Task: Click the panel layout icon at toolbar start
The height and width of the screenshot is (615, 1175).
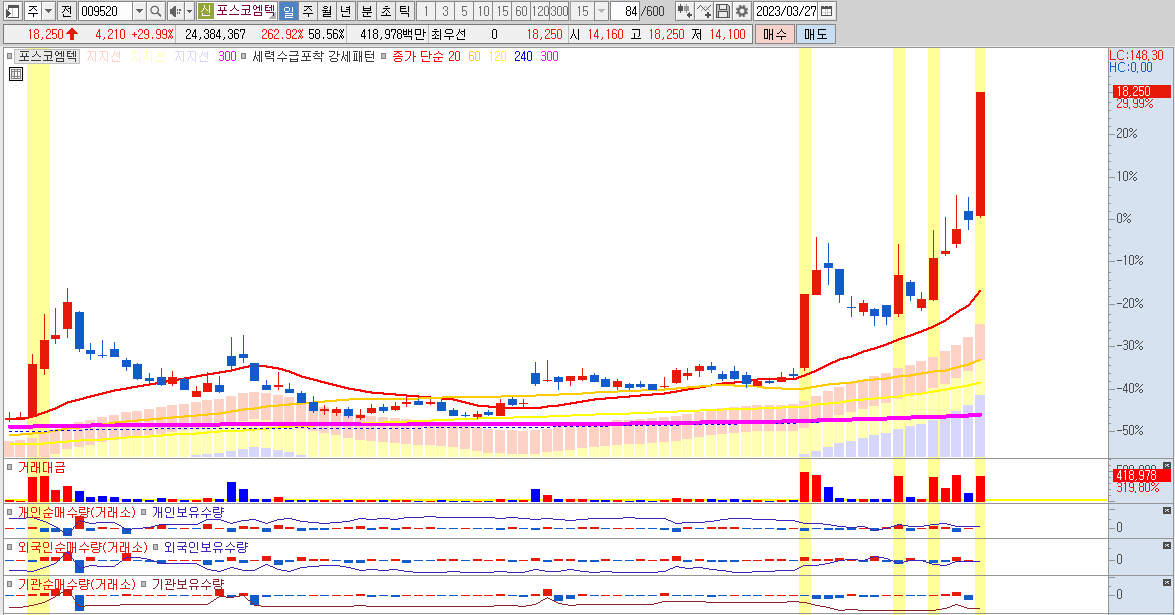Action: coord(12,11)
